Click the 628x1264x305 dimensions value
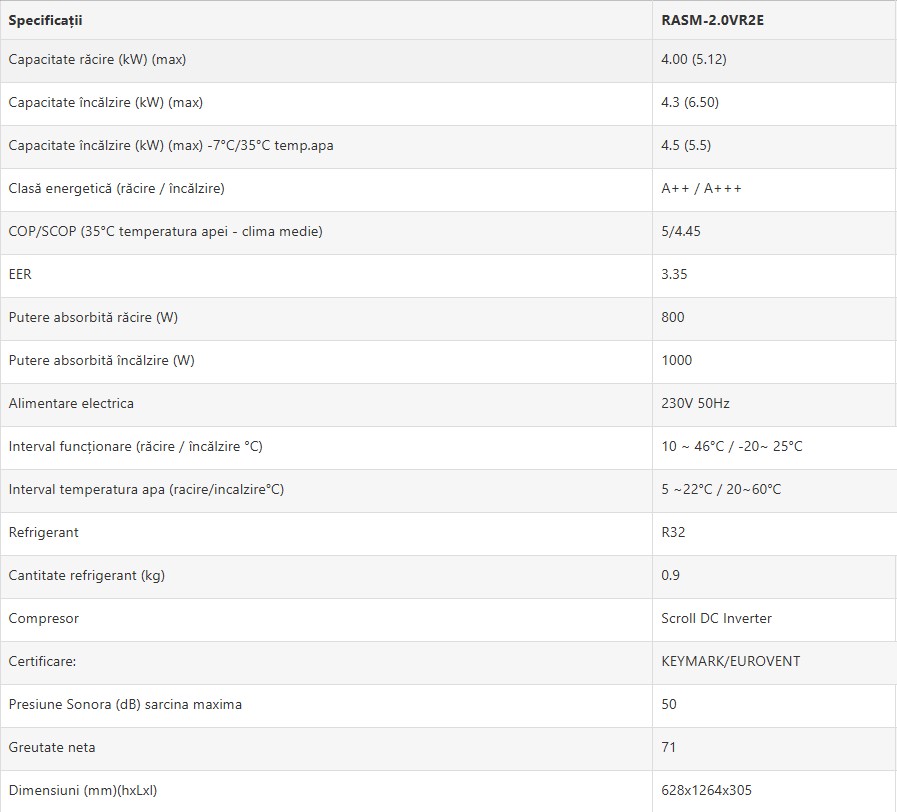The width and height of the screenshot is (897, 812). pos(706,790)
